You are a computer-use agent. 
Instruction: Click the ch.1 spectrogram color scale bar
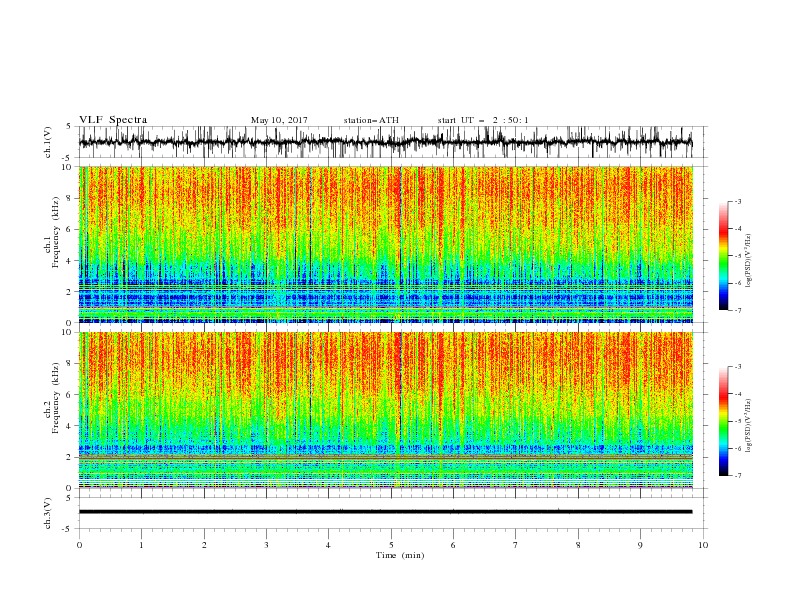pos(724,256)
